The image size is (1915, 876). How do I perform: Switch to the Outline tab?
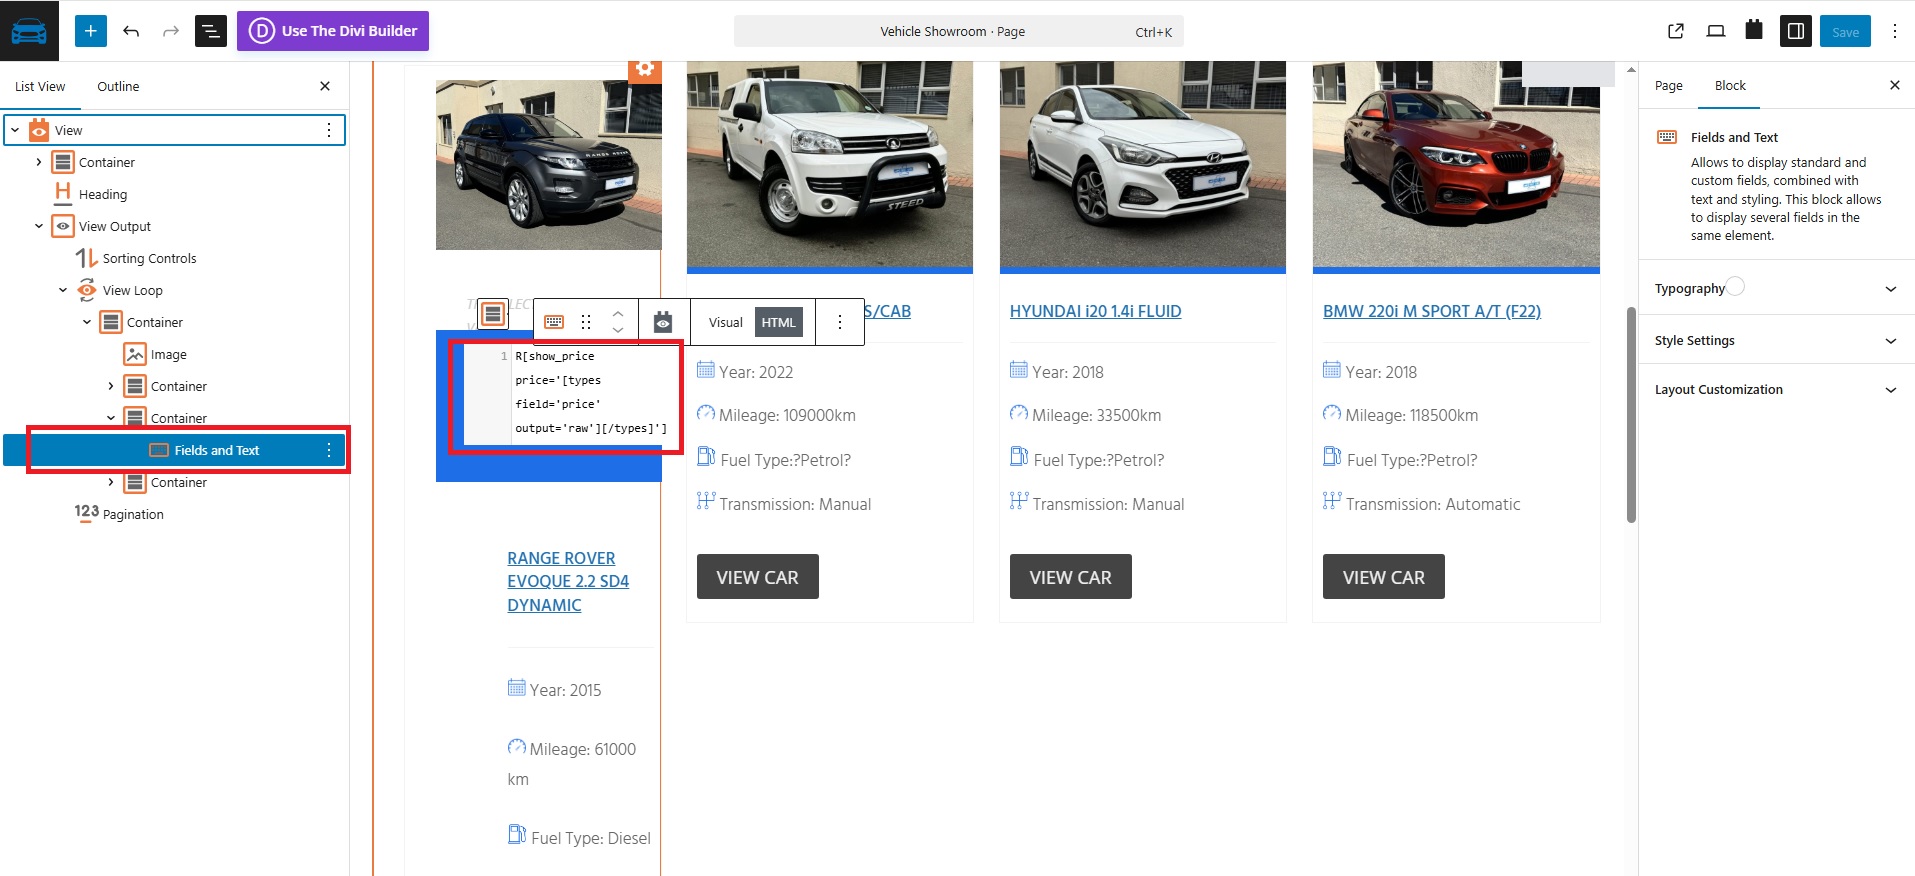coord(118,86)
